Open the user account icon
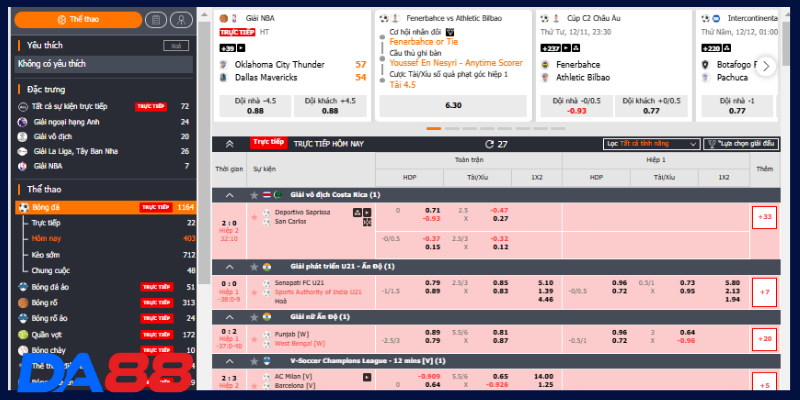This screenshot has height=400, width=800. coord(181,20)
